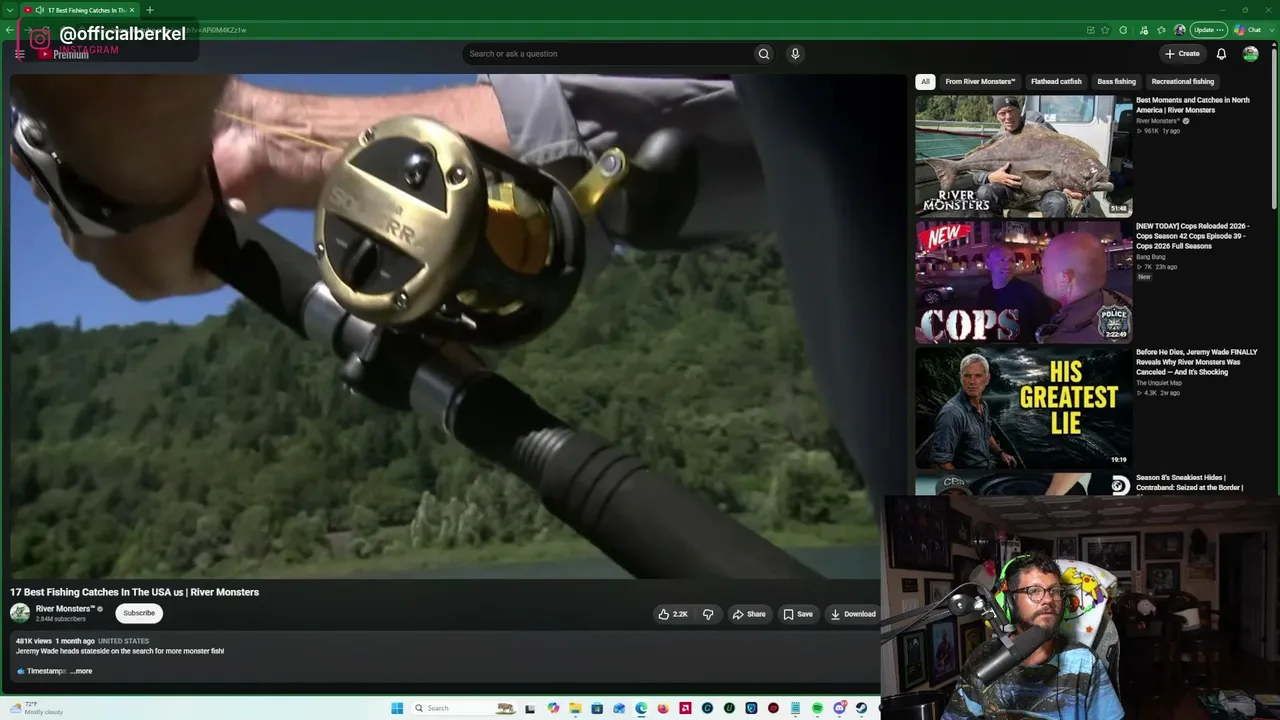Activate voice search microphone
The image size is (1280, 720).
pyautogui.click(x=795, y=54)
